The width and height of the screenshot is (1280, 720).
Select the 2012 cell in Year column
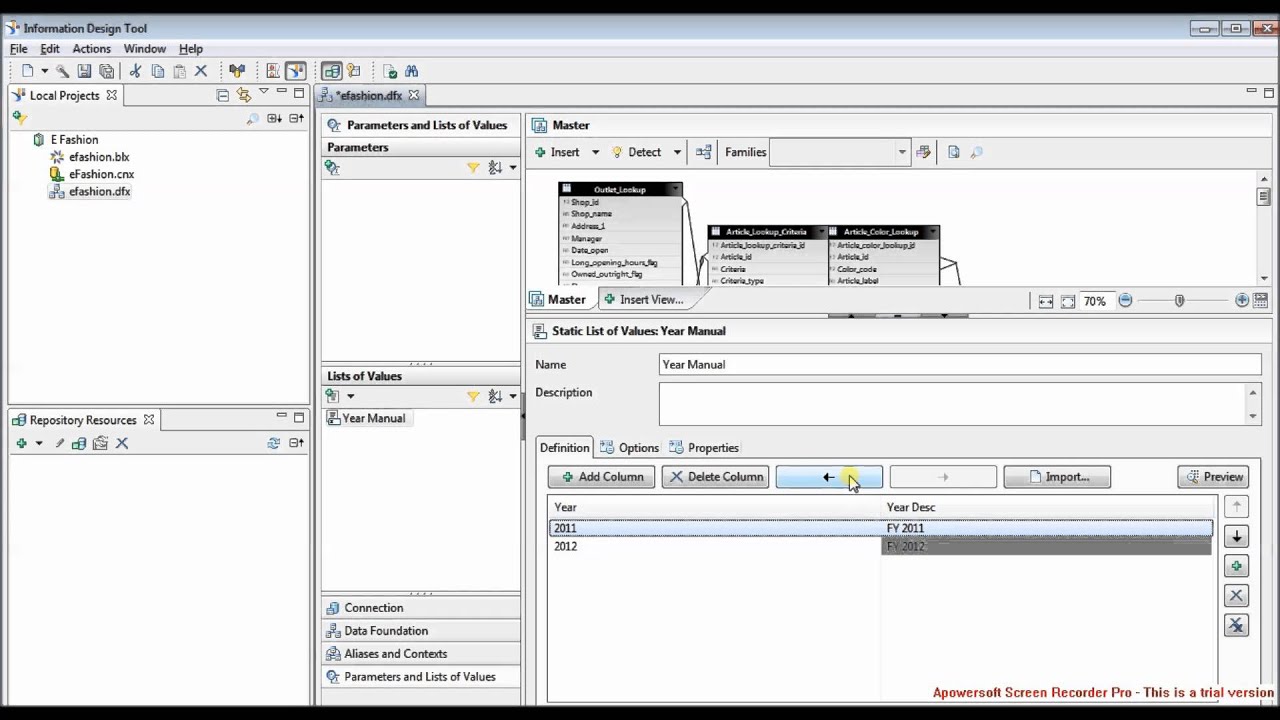[x=715, y=546]
